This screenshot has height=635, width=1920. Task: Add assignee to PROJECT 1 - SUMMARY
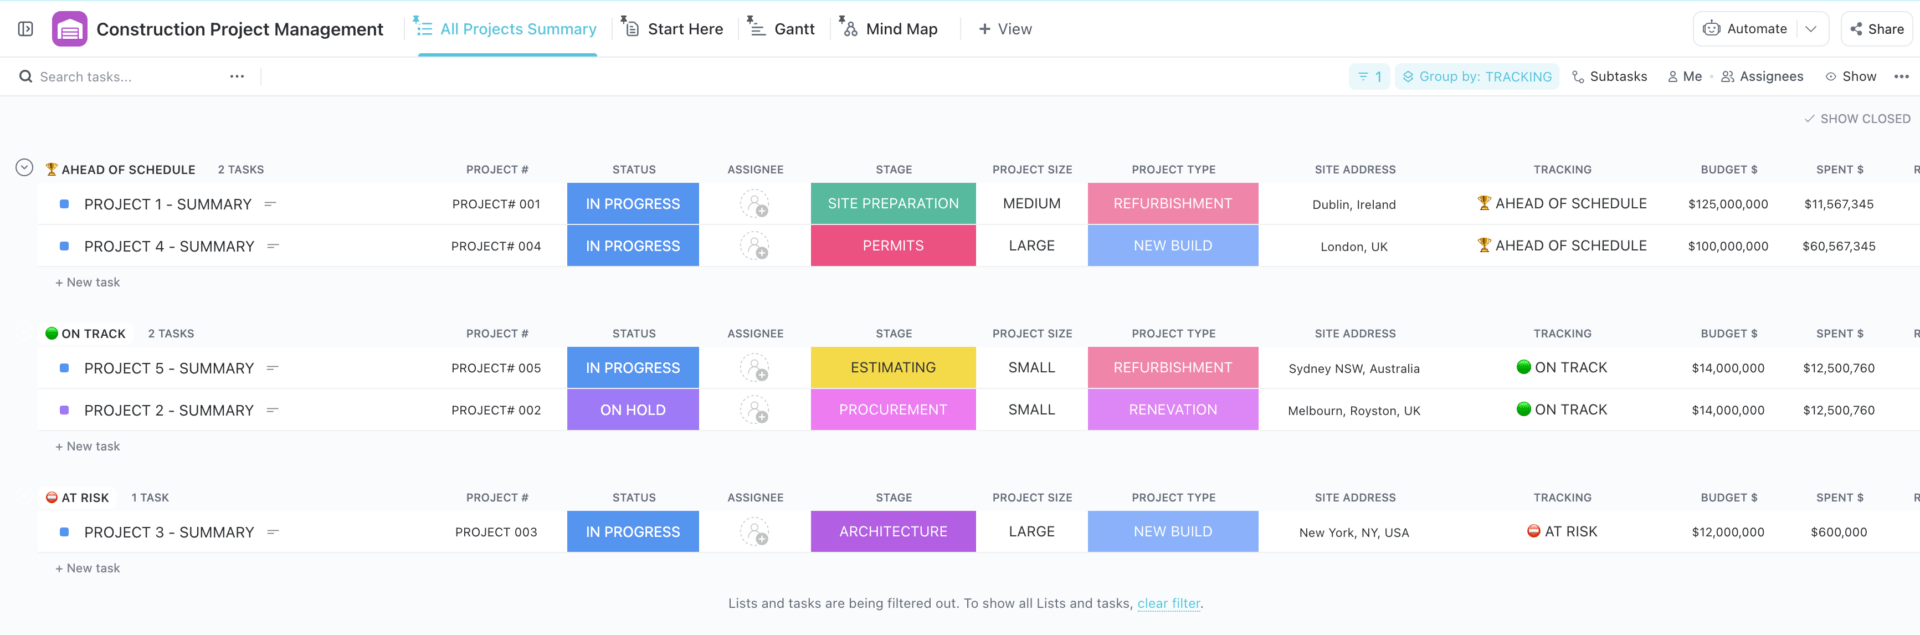[x=754, y=204]
